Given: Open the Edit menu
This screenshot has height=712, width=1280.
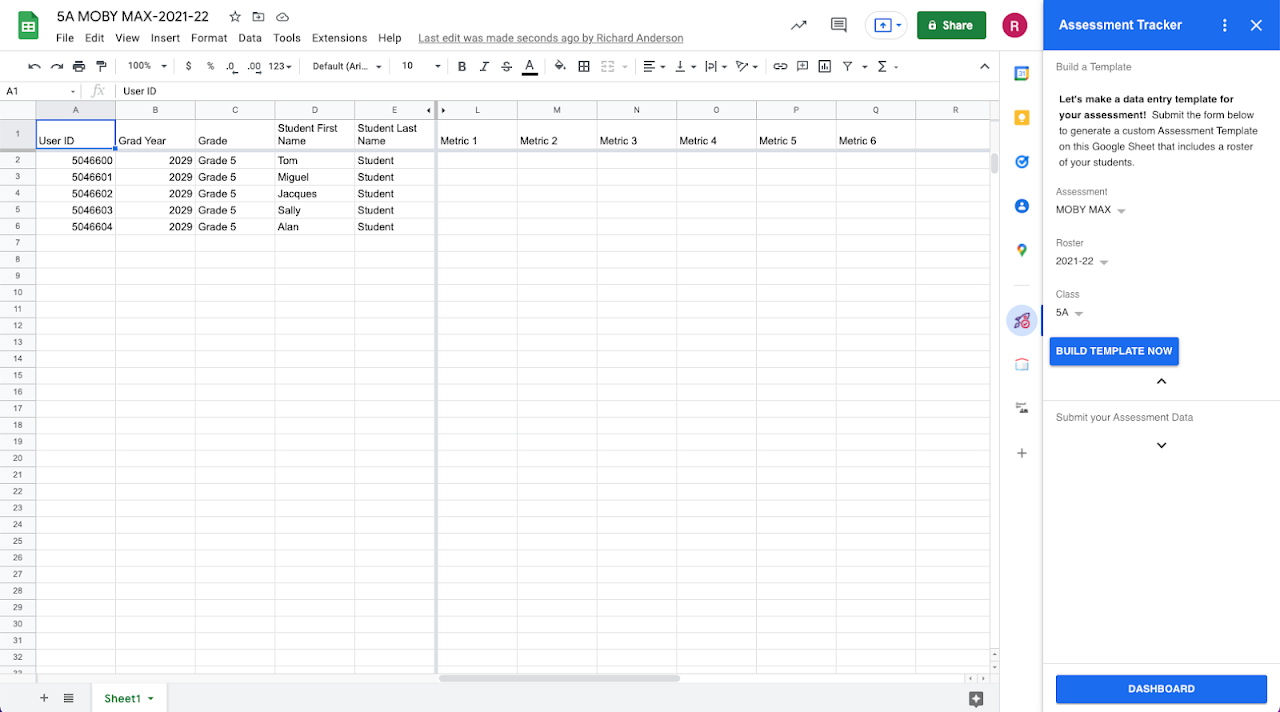Looking at the screenshot, I should (94, 38).
